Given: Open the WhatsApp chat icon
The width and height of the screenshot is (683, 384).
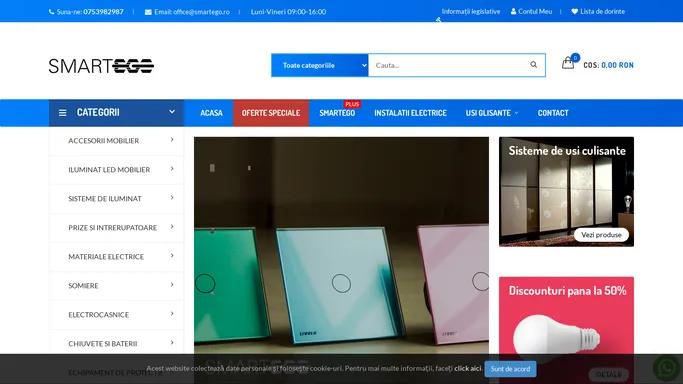Looking at the screenshot, I should (666, 368).
